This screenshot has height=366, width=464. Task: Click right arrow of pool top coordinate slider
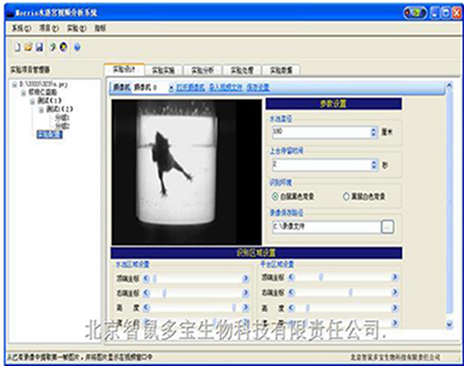[x=245, y=278]
